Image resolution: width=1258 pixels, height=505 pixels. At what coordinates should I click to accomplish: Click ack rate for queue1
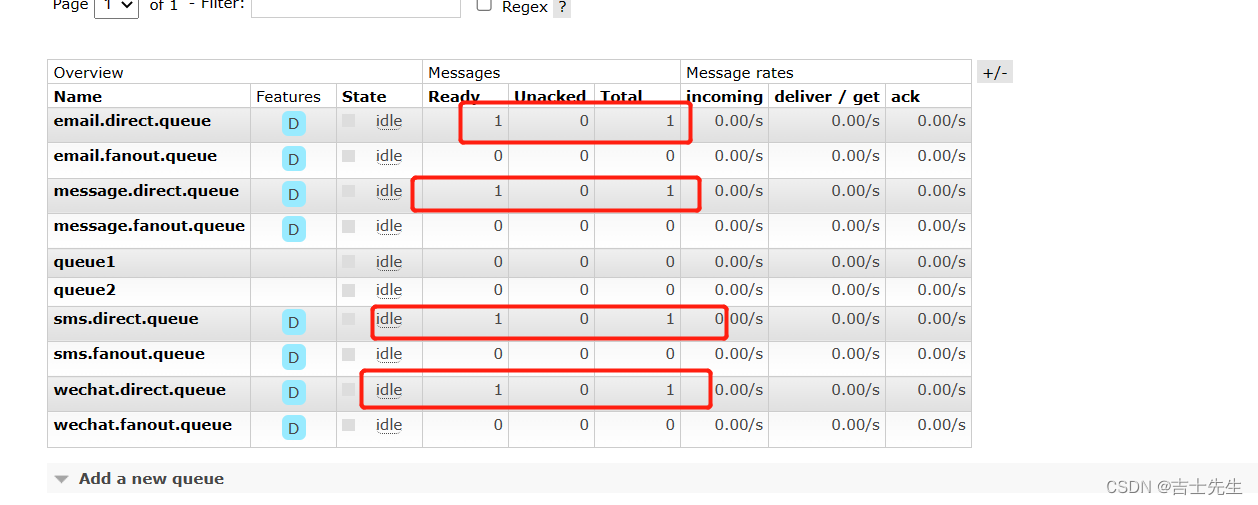pos(941,262)
